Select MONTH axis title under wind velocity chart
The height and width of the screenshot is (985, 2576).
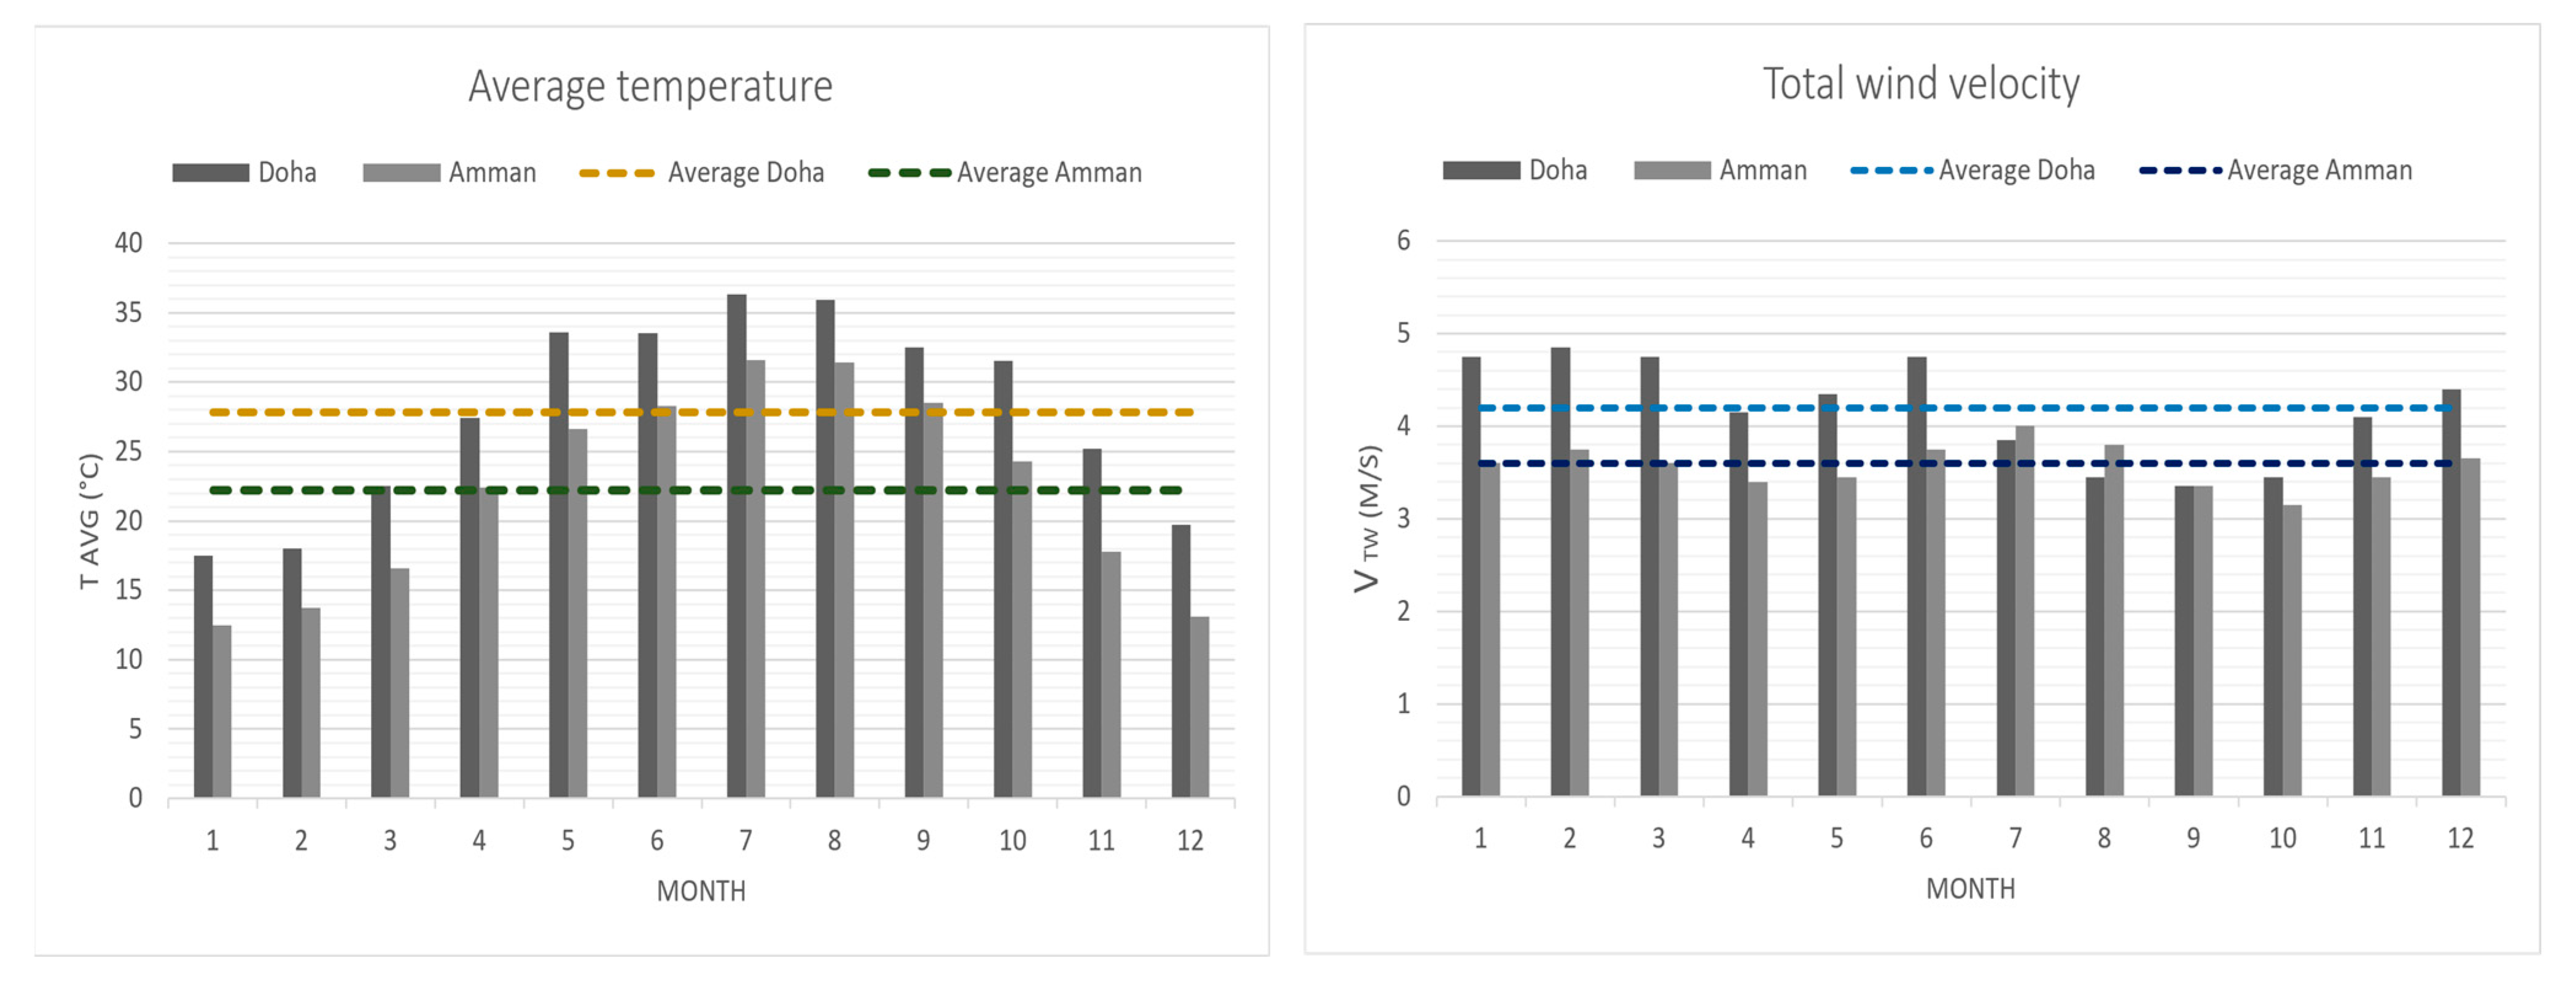(x=1970, y=889)
